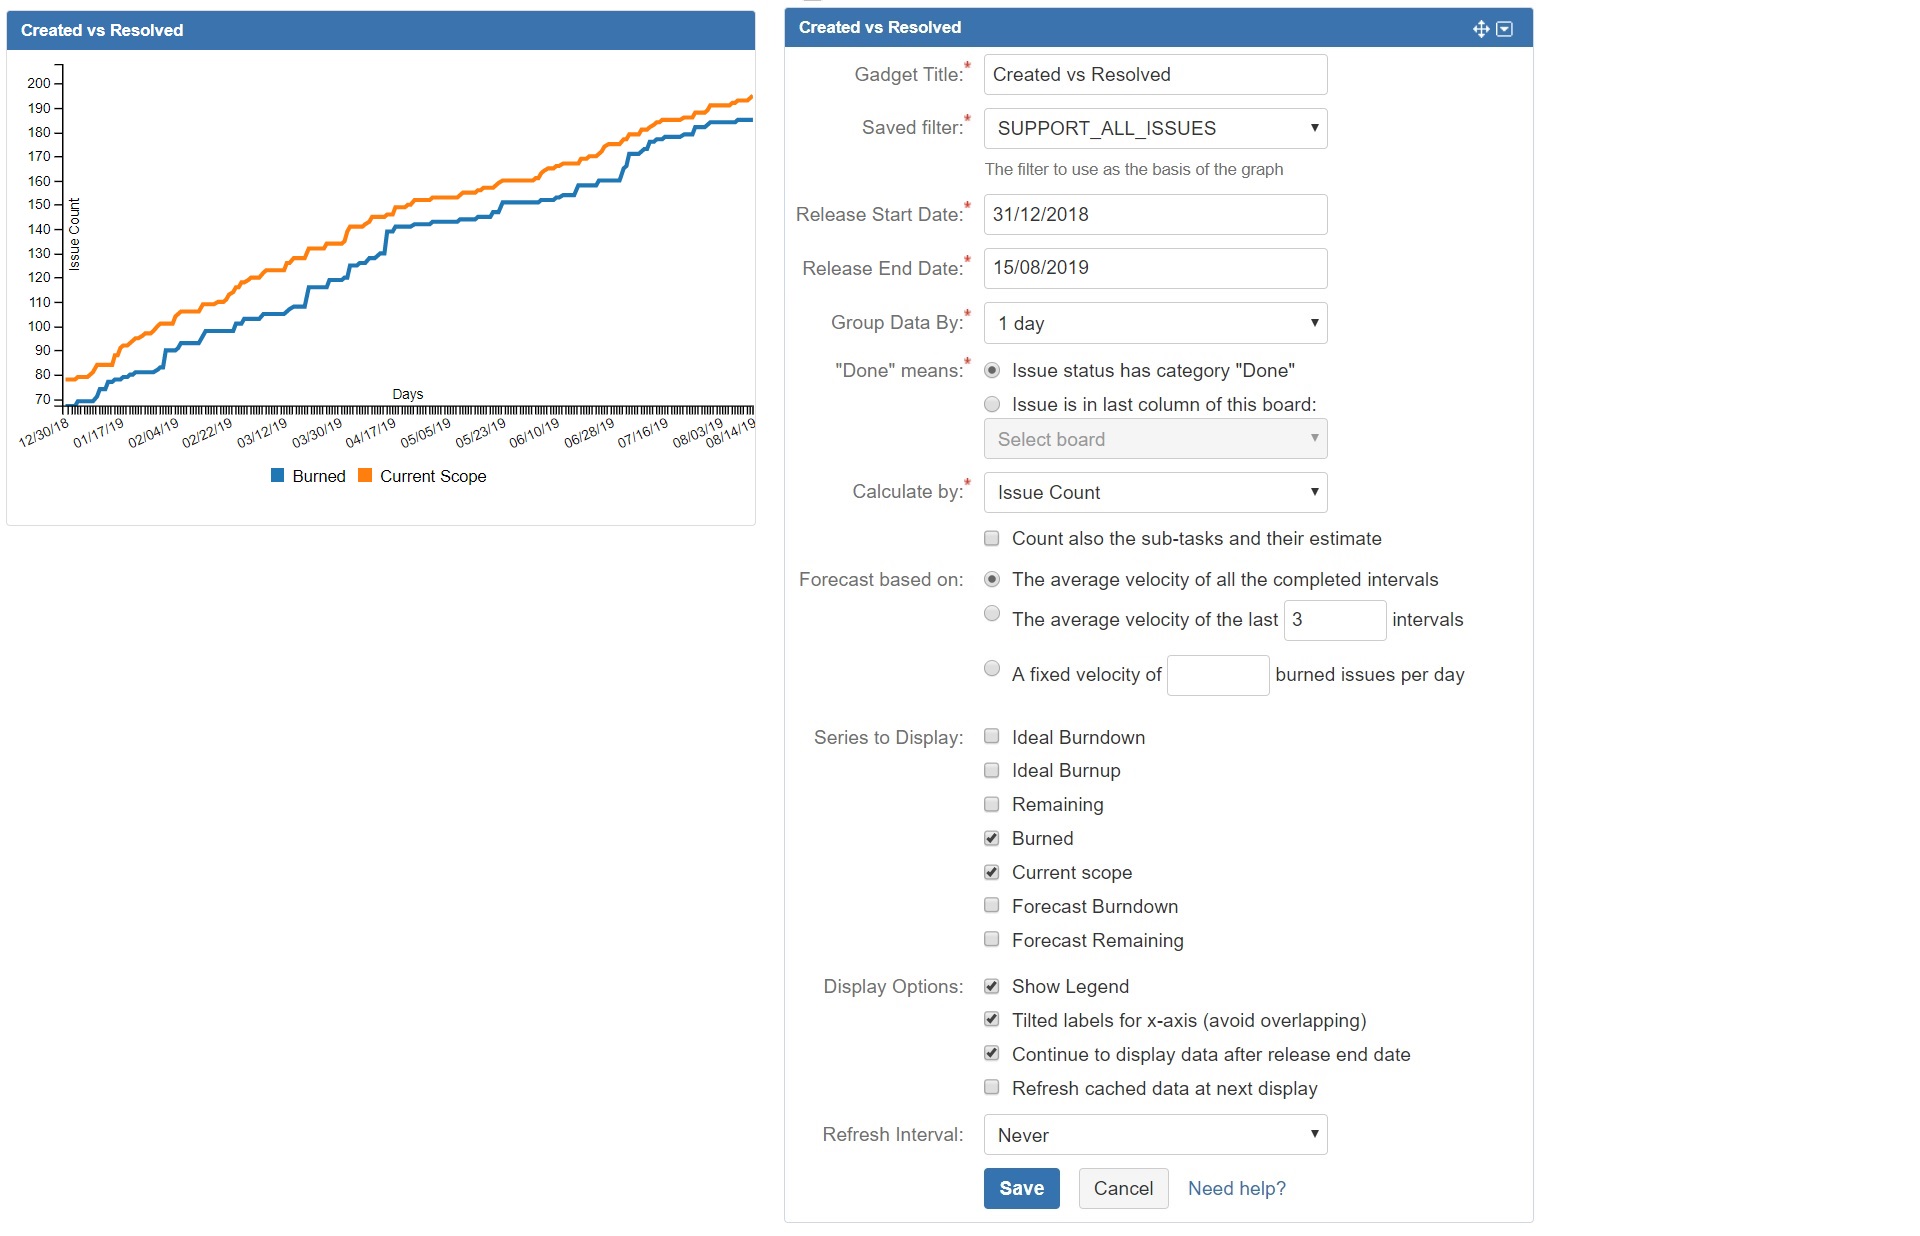The width and height of the screenshot is (1920, 1236).
Task: Click the Save button
Action: pyautogui.click(x=1021, y=1188)
